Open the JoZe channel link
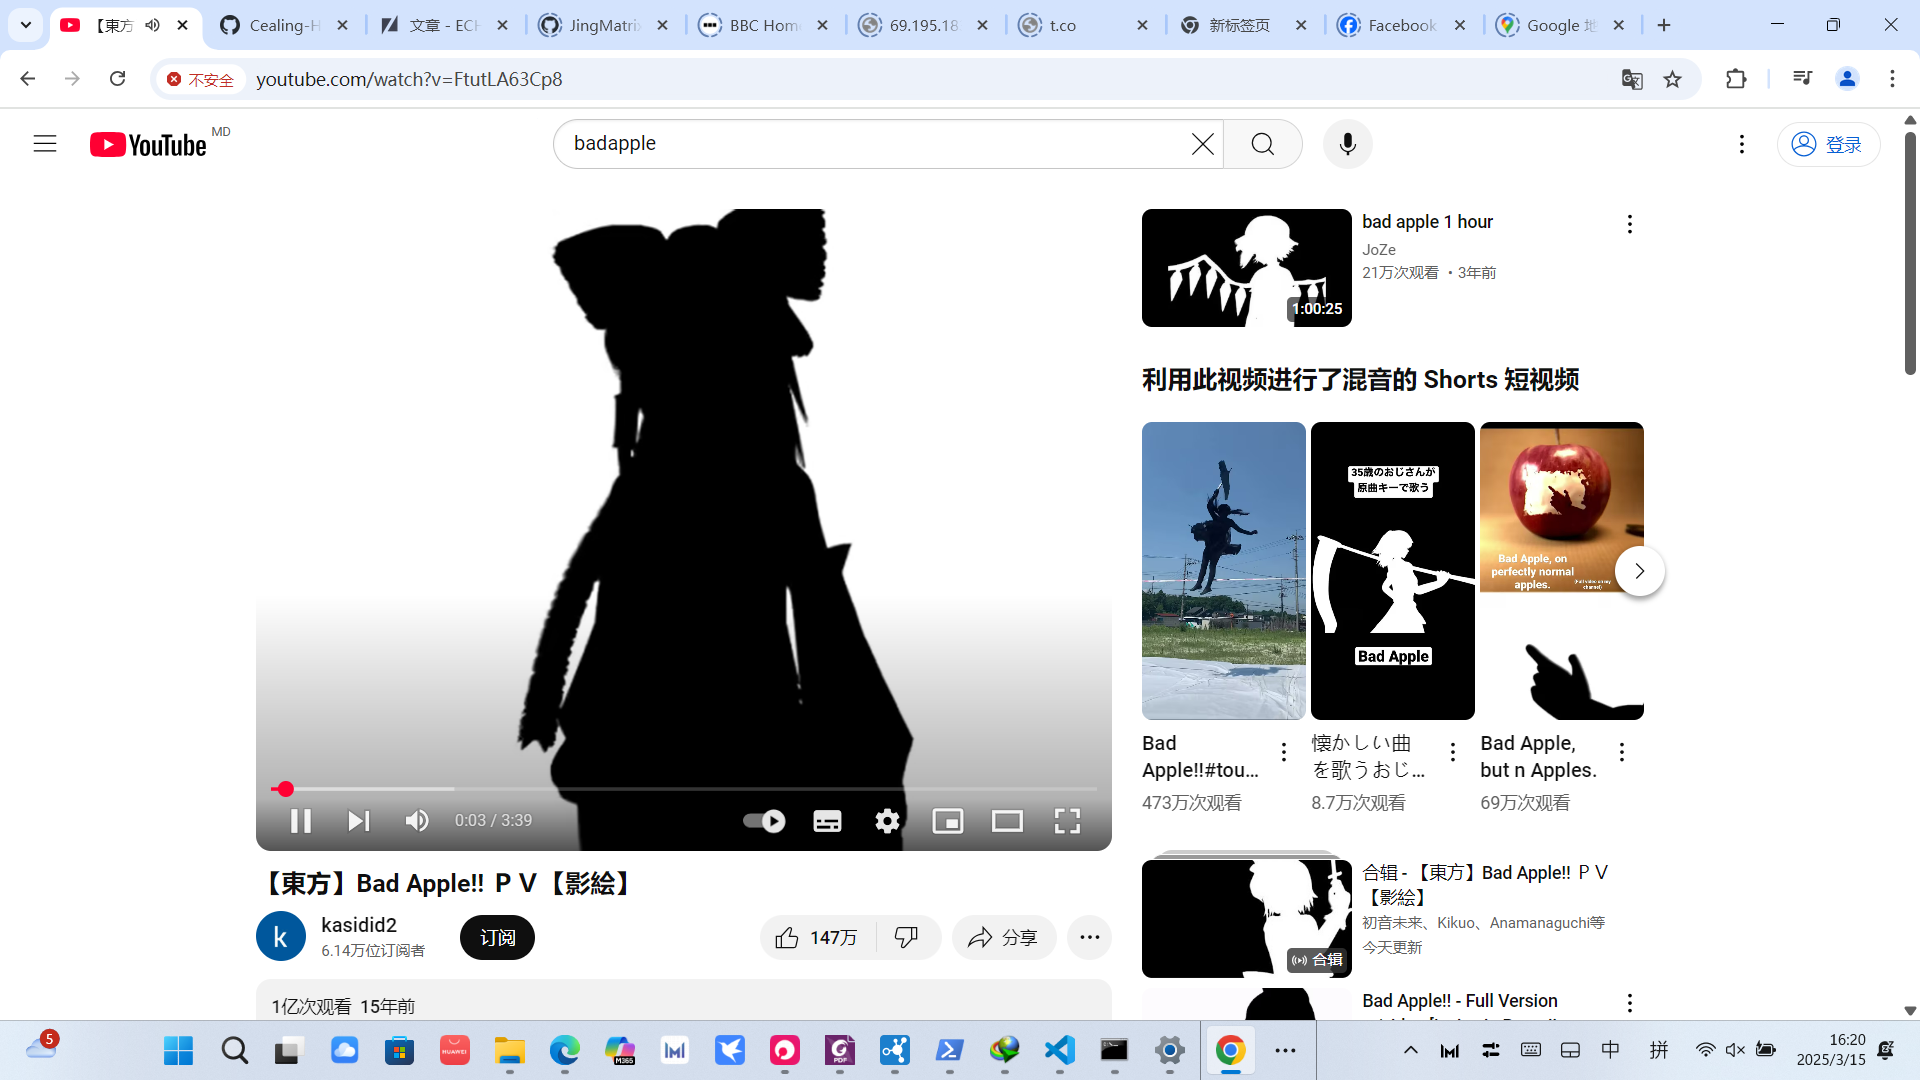This screenshot has height=1080, width=1920. [x=1379, y=250]
